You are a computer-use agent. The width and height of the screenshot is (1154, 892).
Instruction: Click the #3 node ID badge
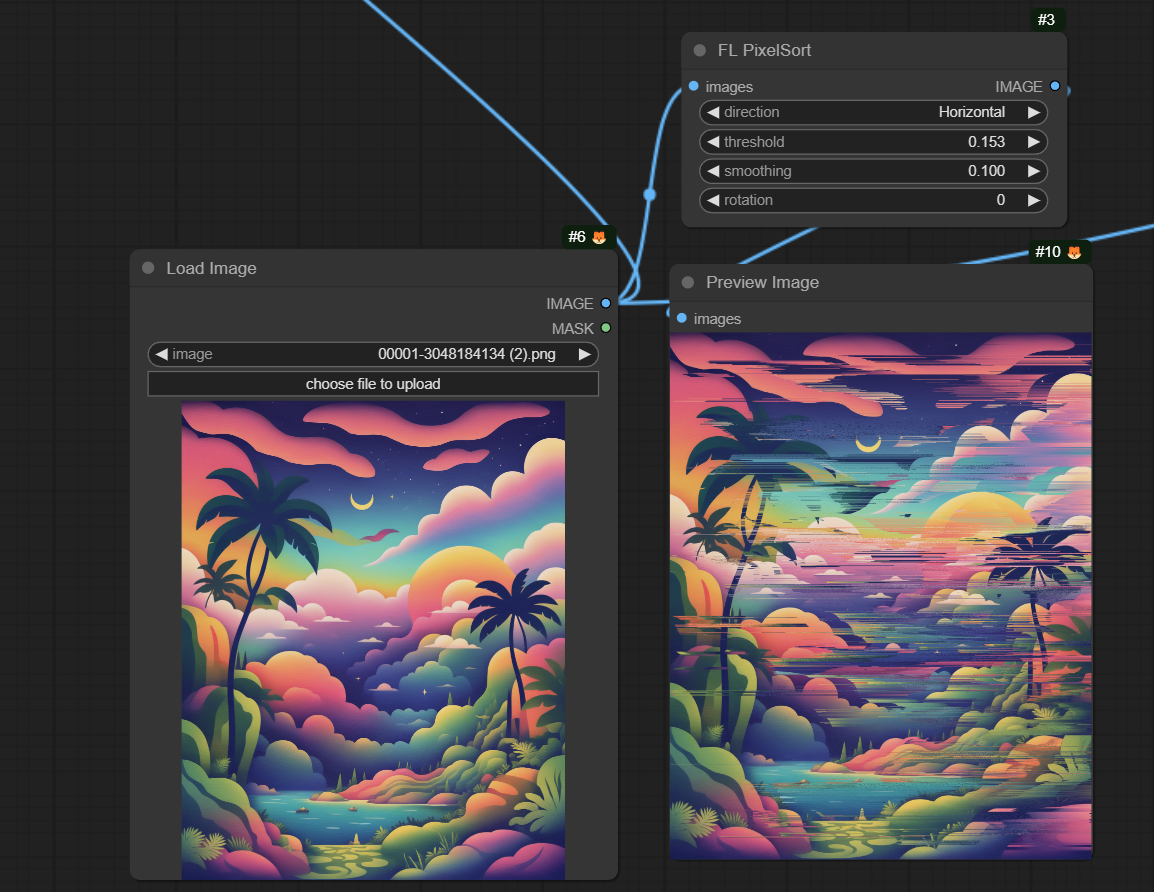(1045, 19)
